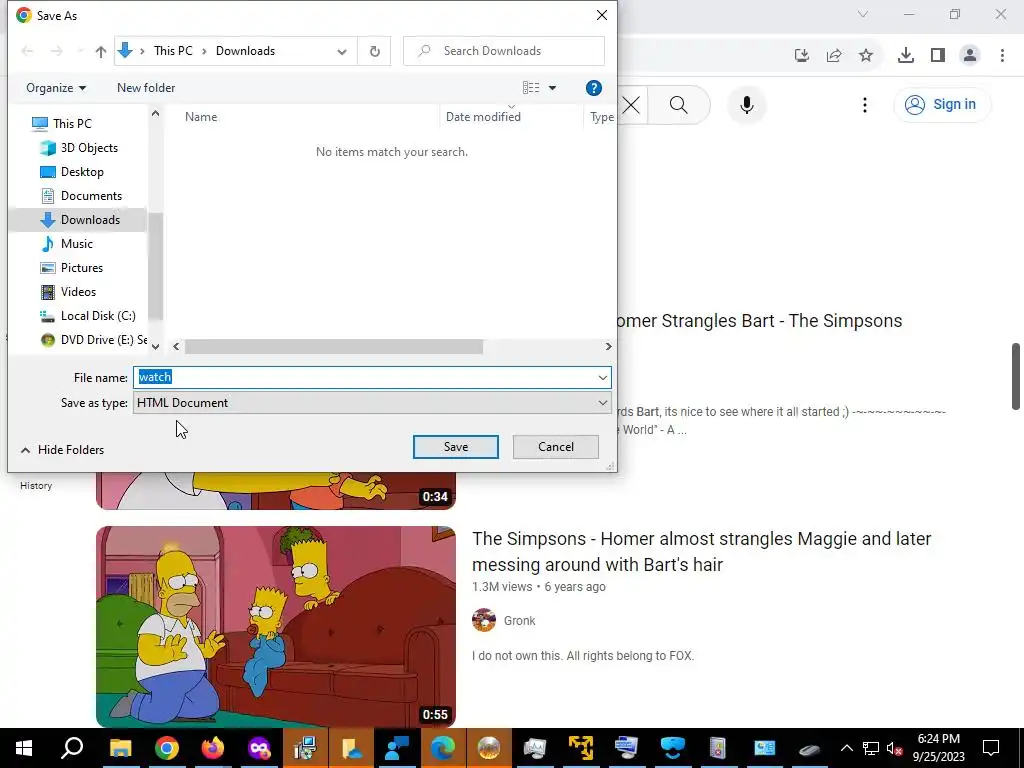The height and width of the screenshot is (768, 1024).
Task: Click the Chrome install/download page icon in toolbar
Action: click(802, 56)
